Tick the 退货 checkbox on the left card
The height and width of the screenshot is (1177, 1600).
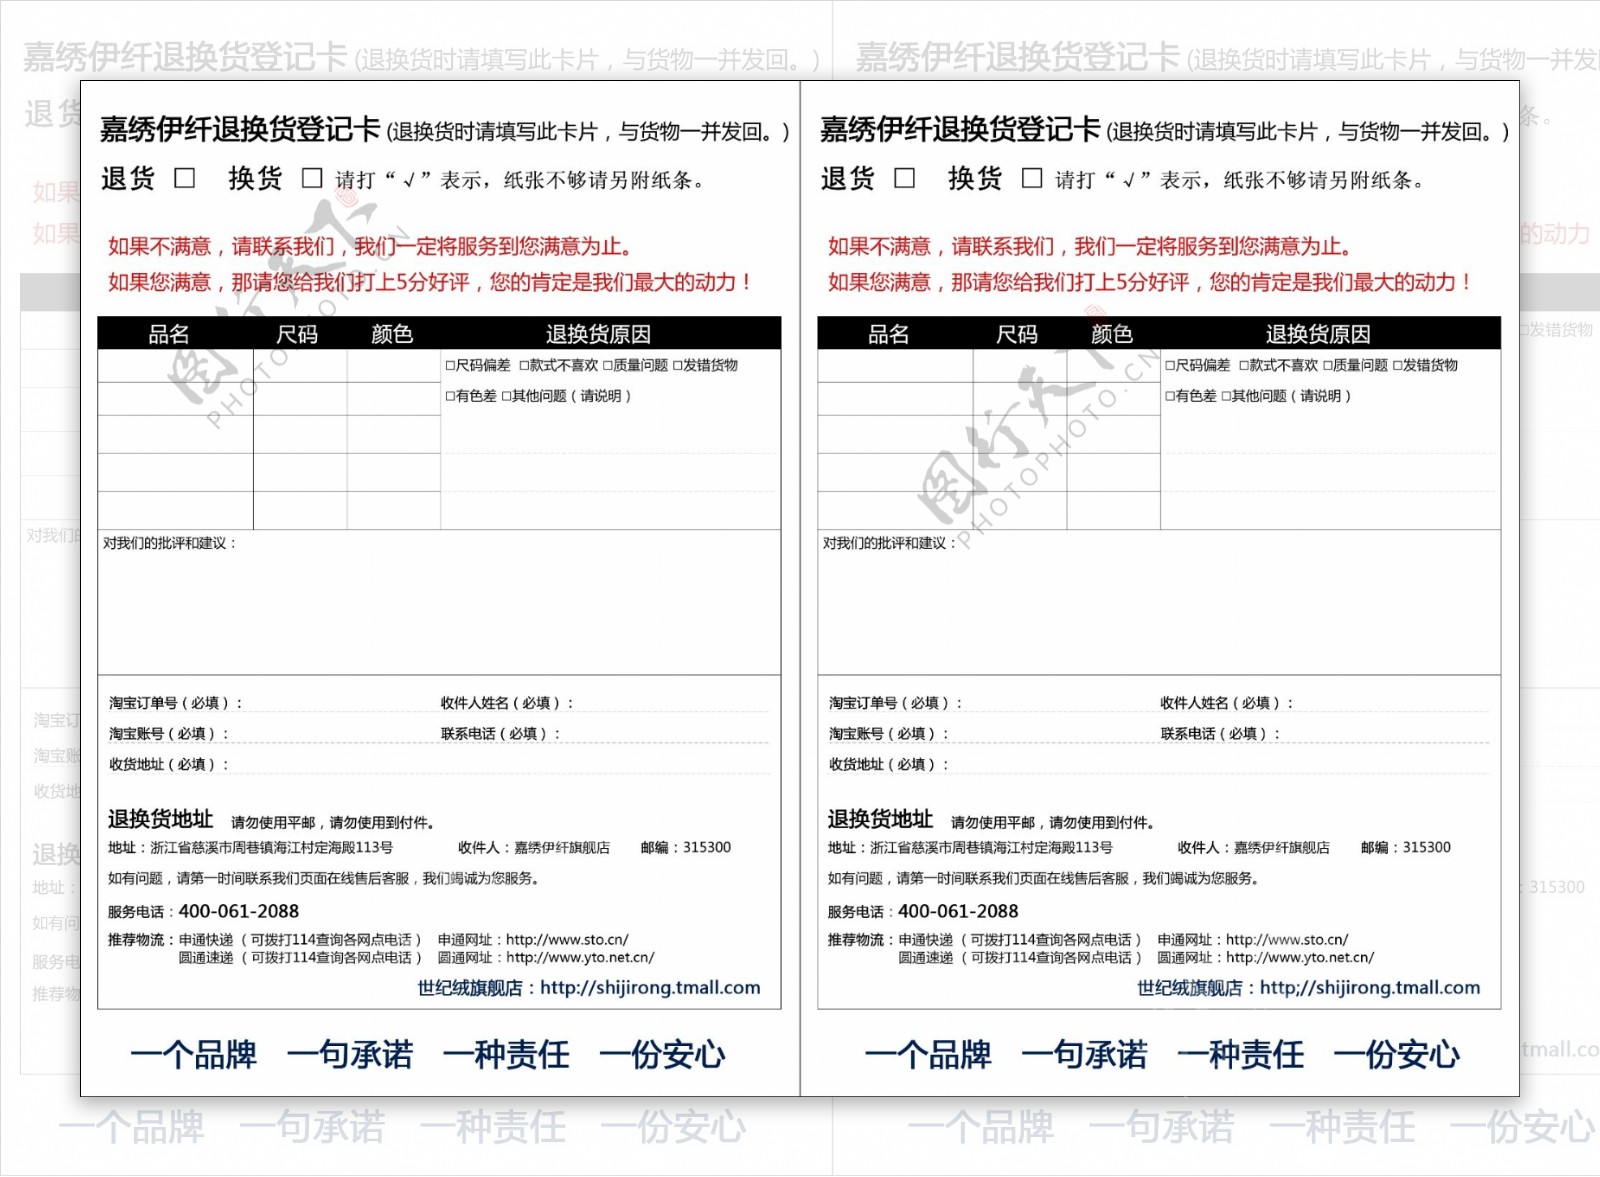[x=185, y=178]
